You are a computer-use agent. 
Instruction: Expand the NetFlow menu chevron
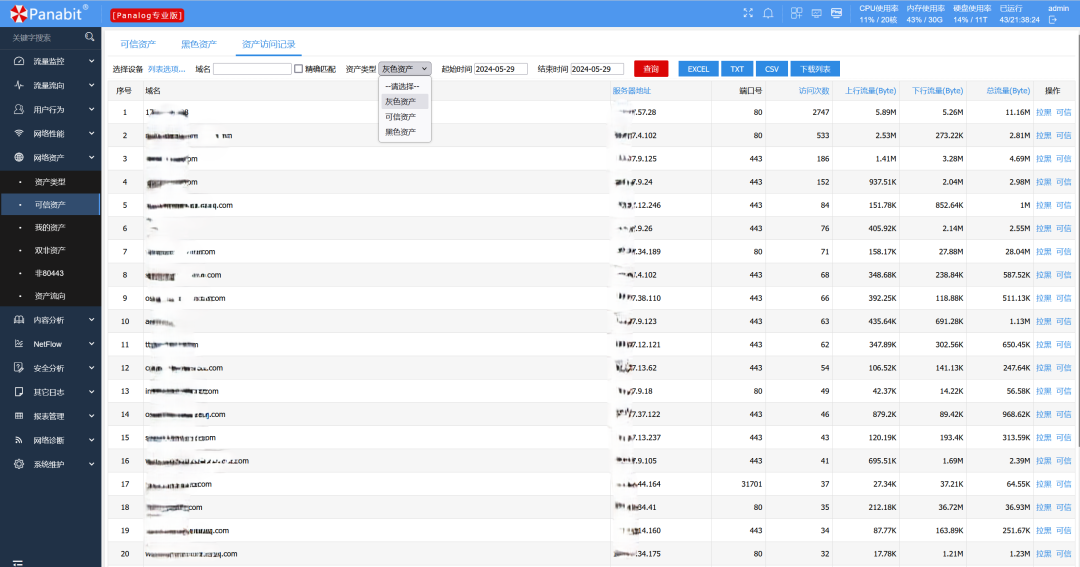[92, 344]
